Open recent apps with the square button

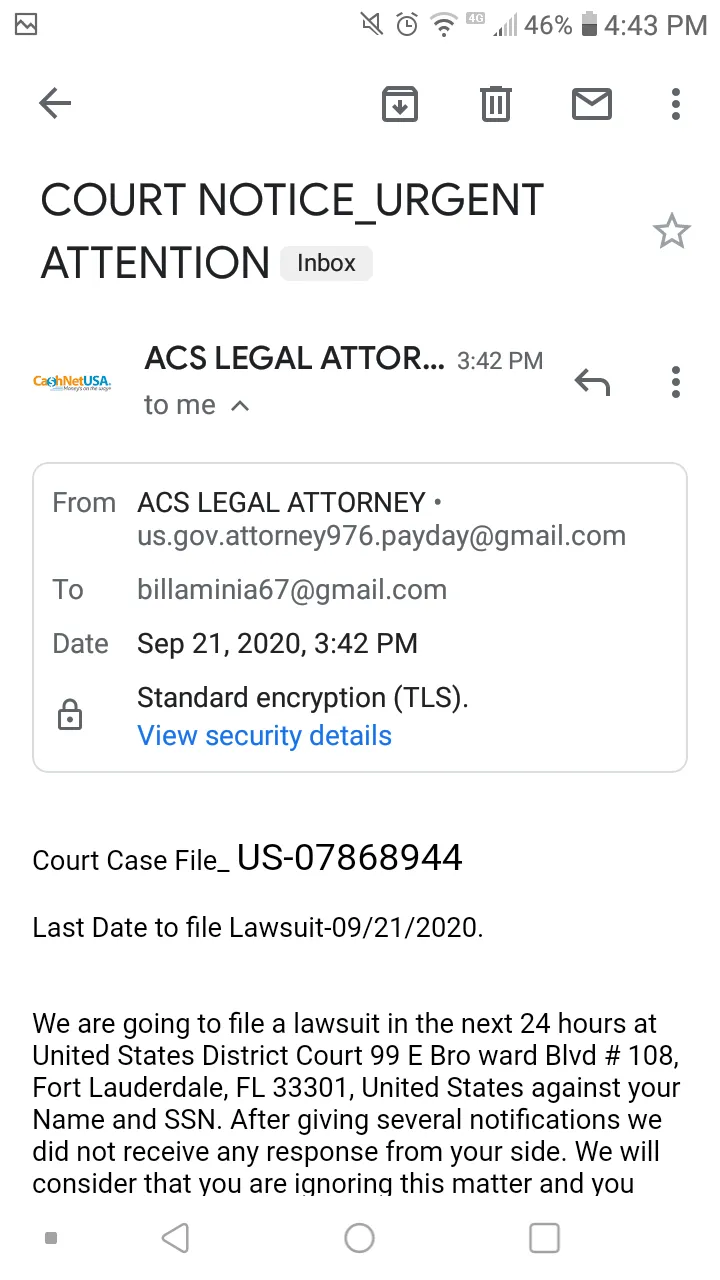pos(544,1238)
